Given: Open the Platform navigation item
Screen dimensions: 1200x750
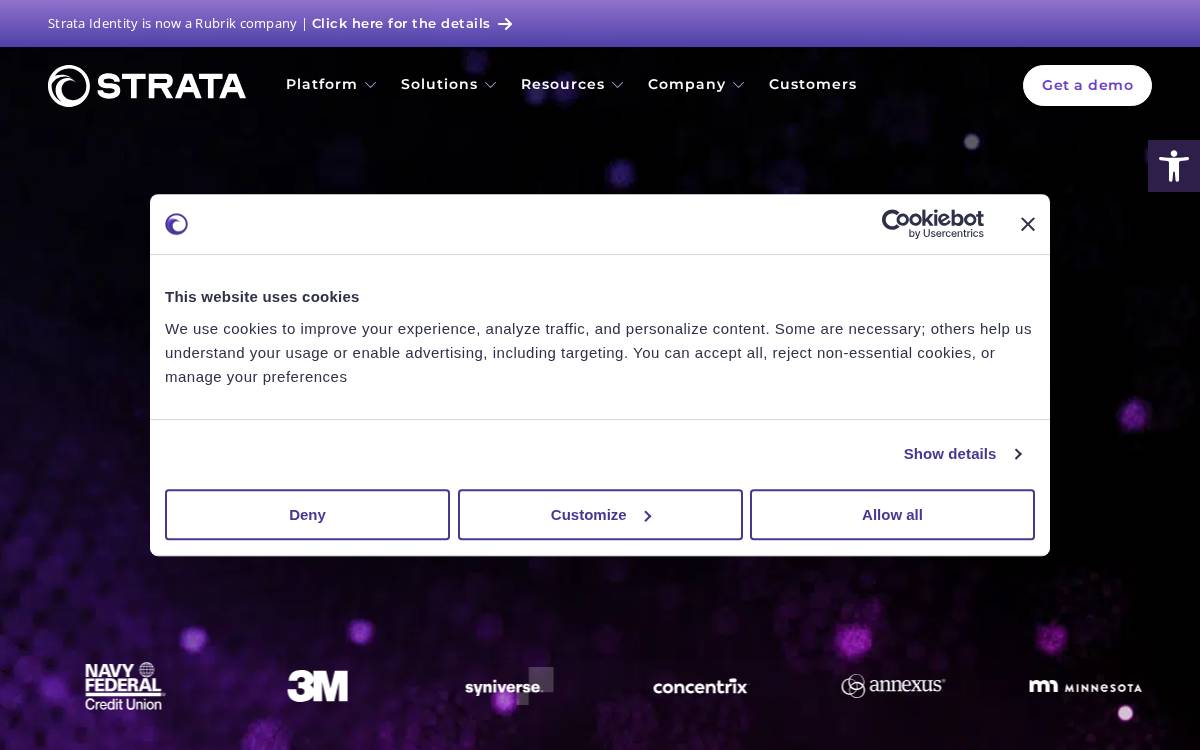Looking at the screenshot, I should 322,84.
